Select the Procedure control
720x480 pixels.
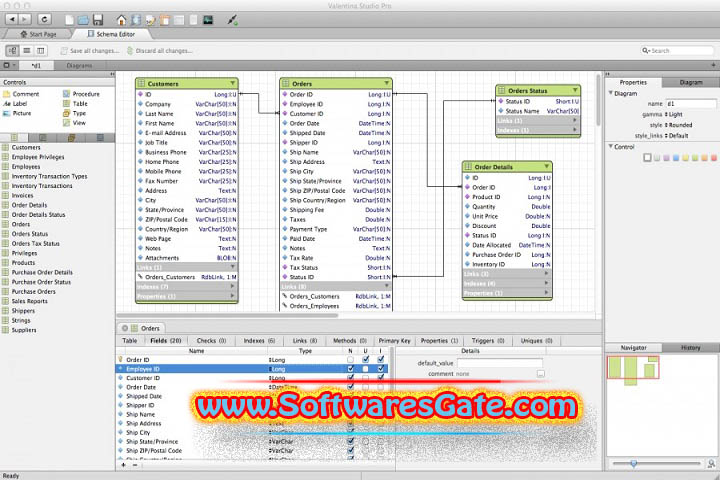pyautogui.click(x=81, y=94)
